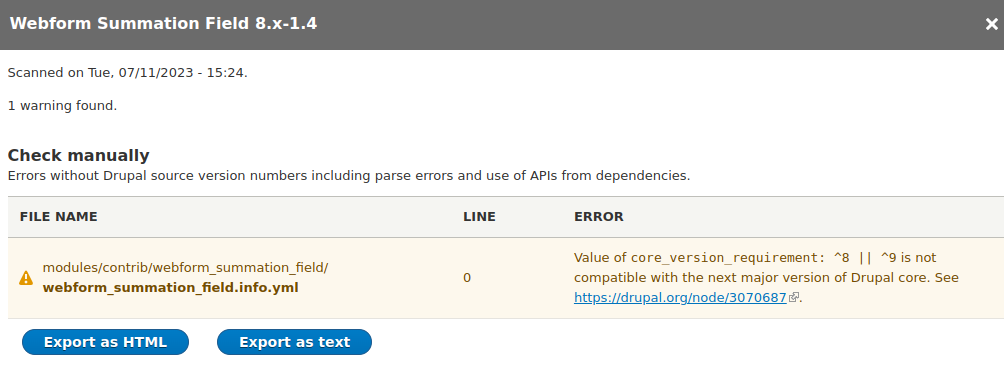Click the Scanned on date text

[x=127, y=72]
